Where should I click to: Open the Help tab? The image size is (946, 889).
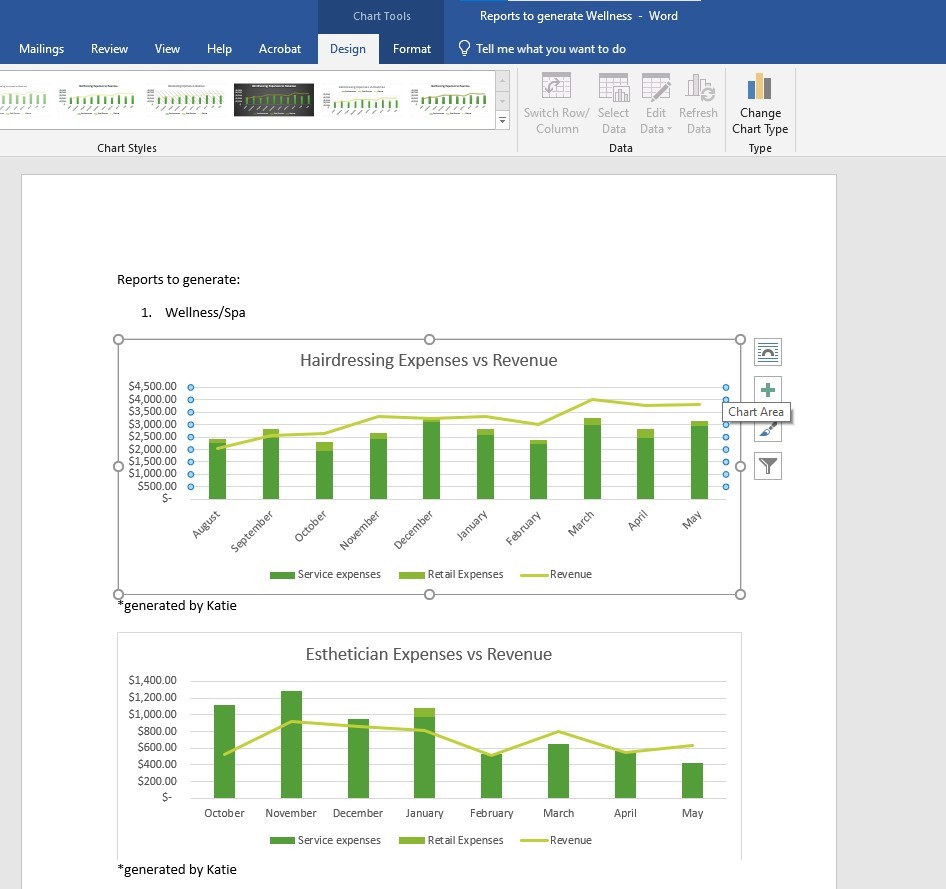(219, 49)
